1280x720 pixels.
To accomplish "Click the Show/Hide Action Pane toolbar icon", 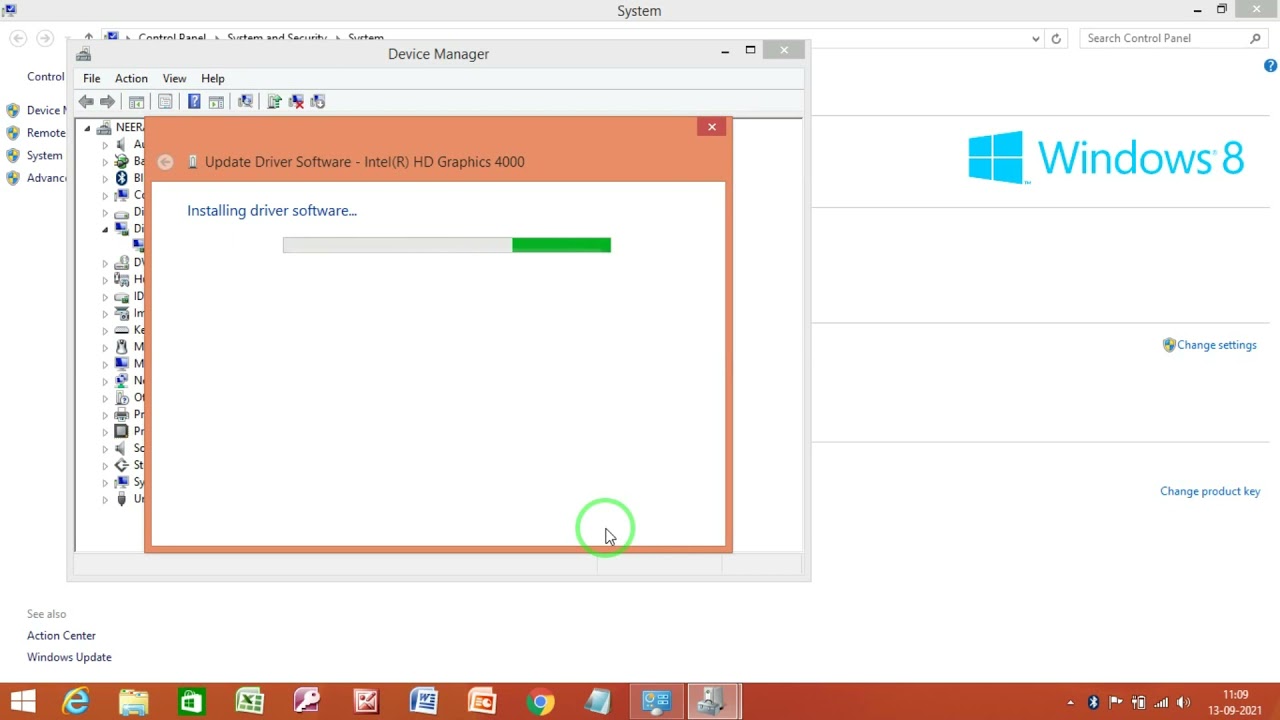I will [x=216, y=101].
